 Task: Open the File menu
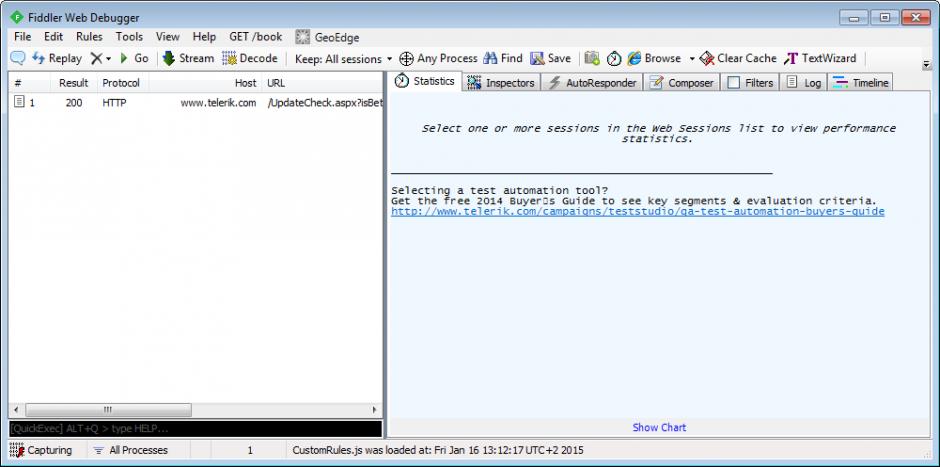(x=22, y=37)
